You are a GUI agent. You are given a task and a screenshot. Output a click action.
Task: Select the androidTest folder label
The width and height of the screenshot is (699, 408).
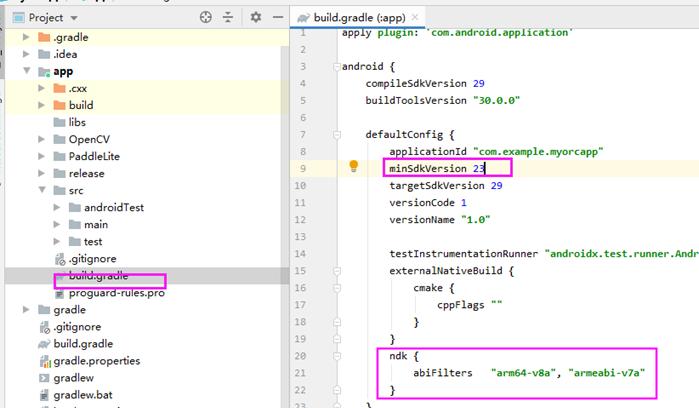click(x=114, y=207)
